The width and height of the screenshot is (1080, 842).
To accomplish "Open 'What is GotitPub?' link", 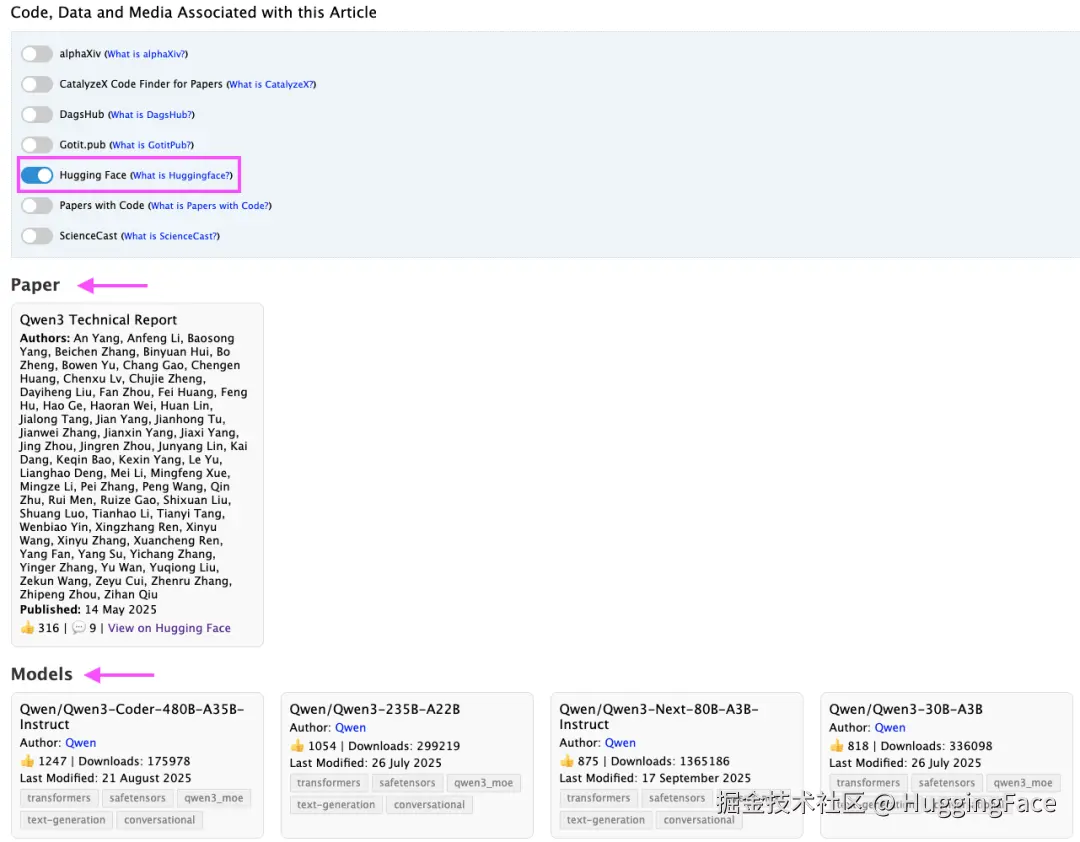I will tap(152, 145).
